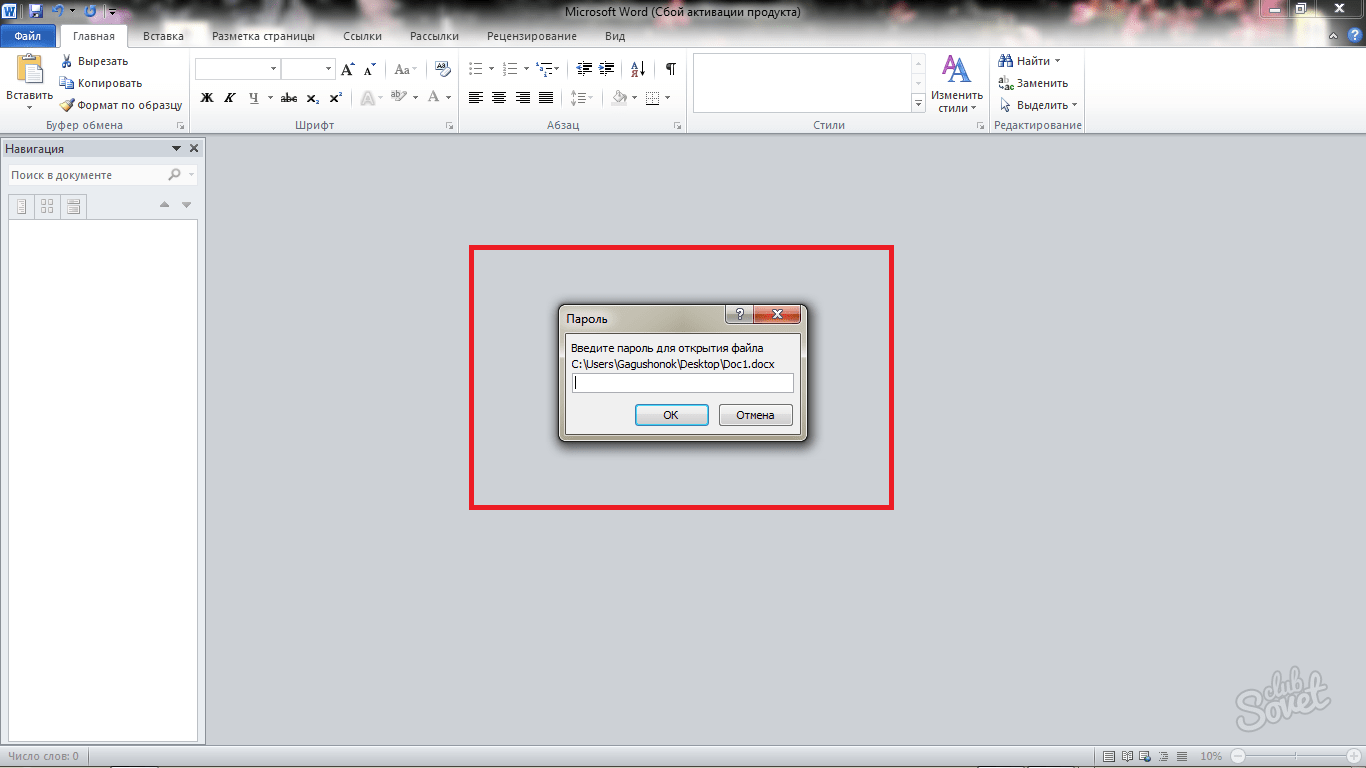The height and width of the screenshot is (768, 1366).
Task: Open the Insert (Вставка) ribbon tab
Action: (163, 36)
